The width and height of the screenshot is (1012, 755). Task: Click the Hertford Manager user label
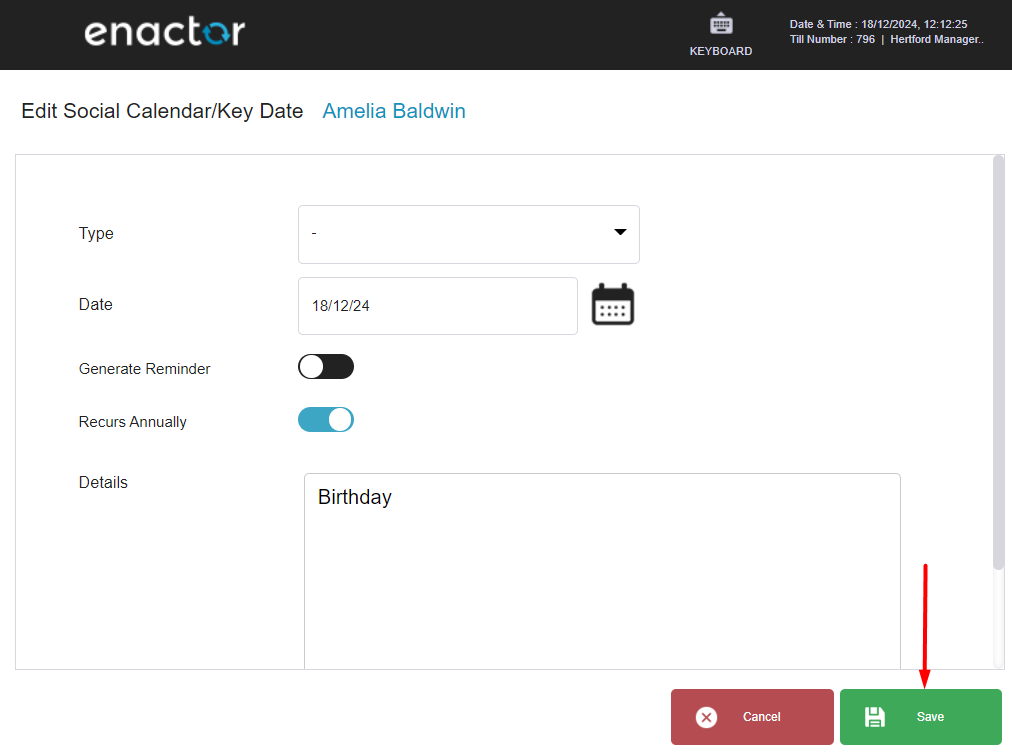[937, 39]
